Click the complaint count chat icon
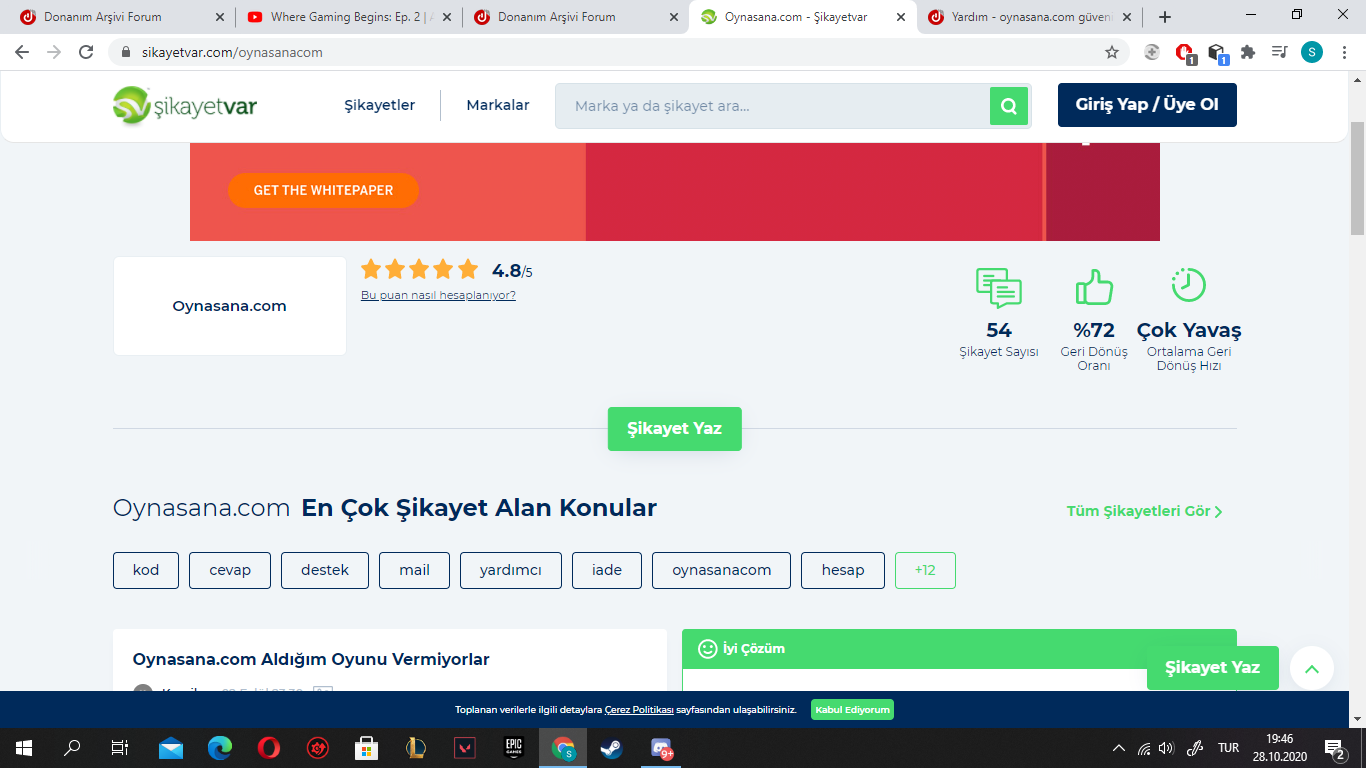 [999, 288]
